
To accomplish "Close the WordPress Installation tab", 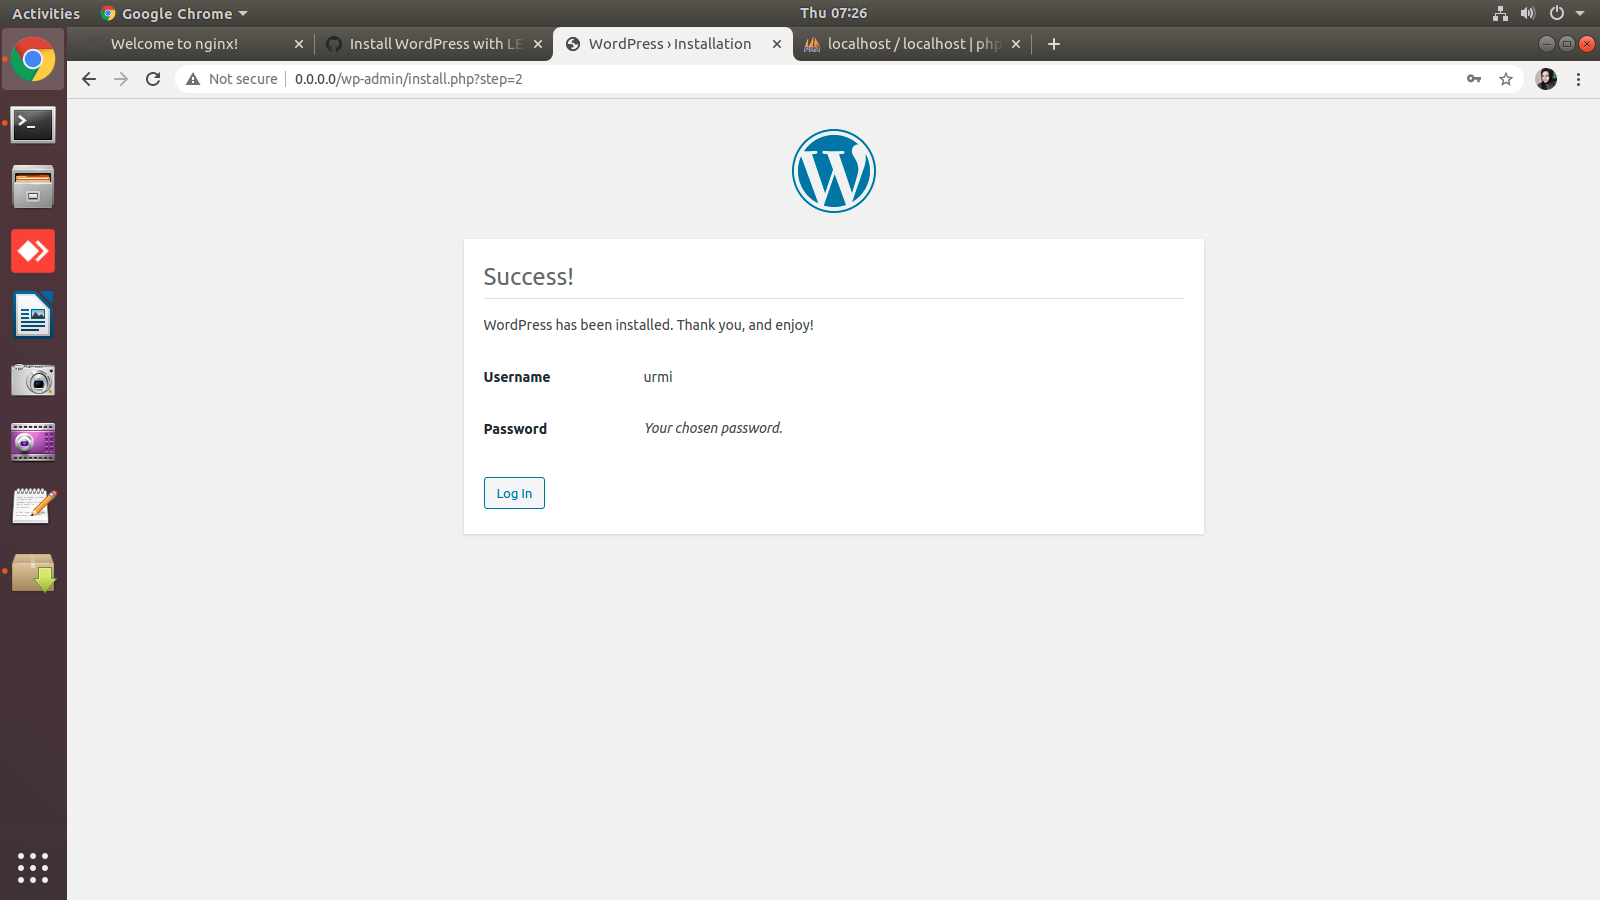I will (777, 44).
